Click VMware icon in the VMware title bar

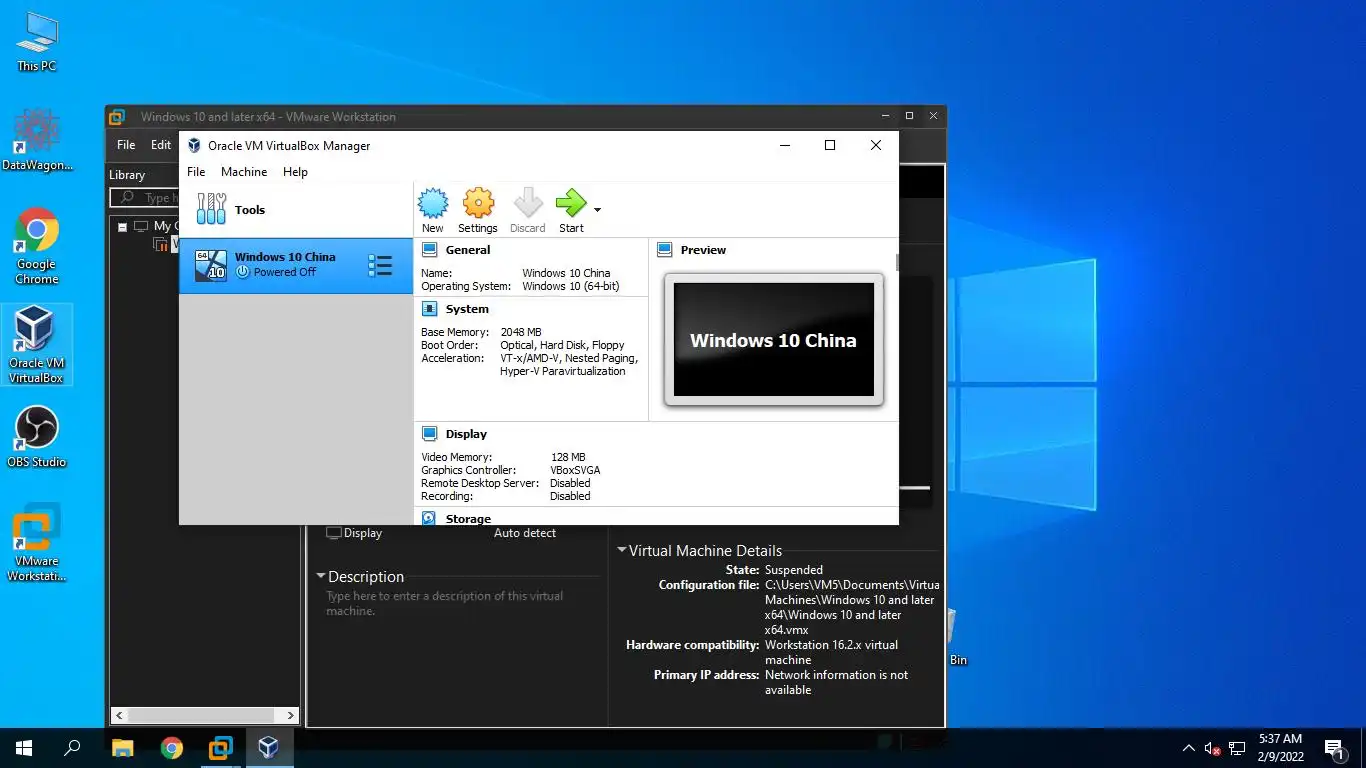117,117
